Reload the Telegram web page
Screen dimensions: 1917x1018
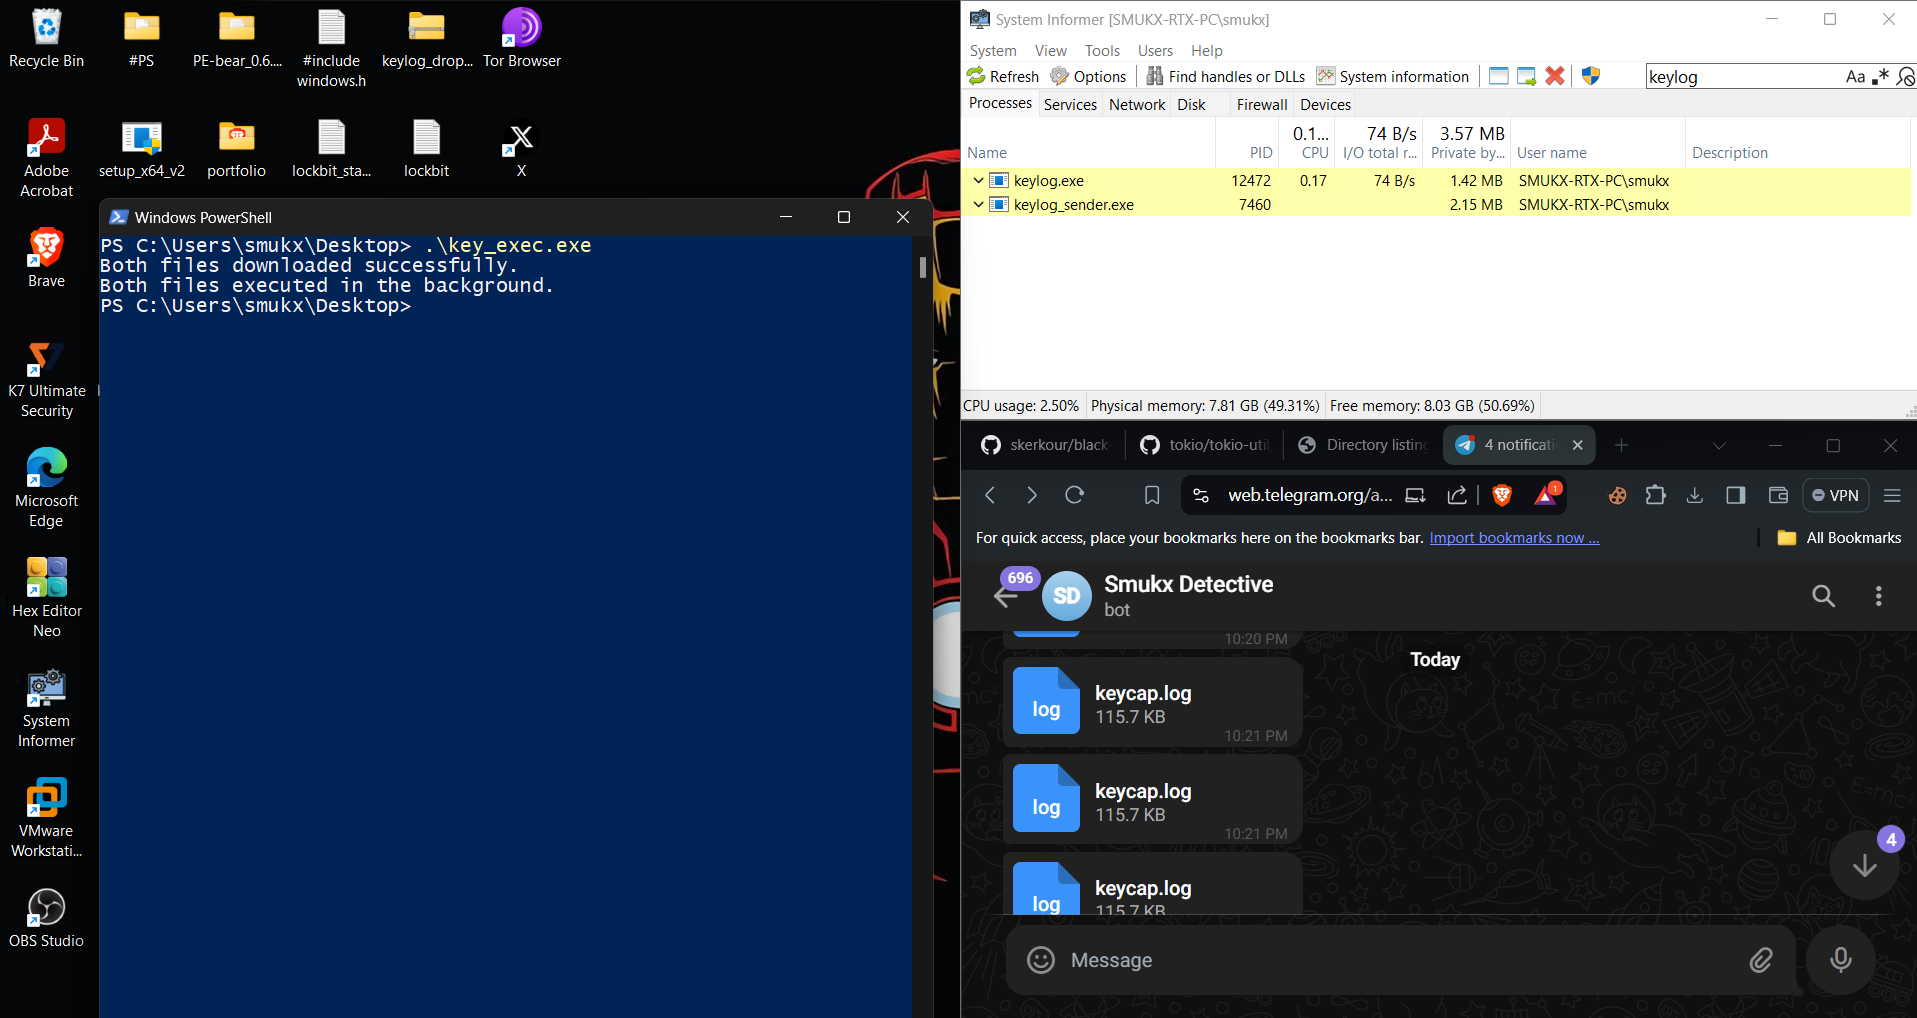tap(1075, 495)
